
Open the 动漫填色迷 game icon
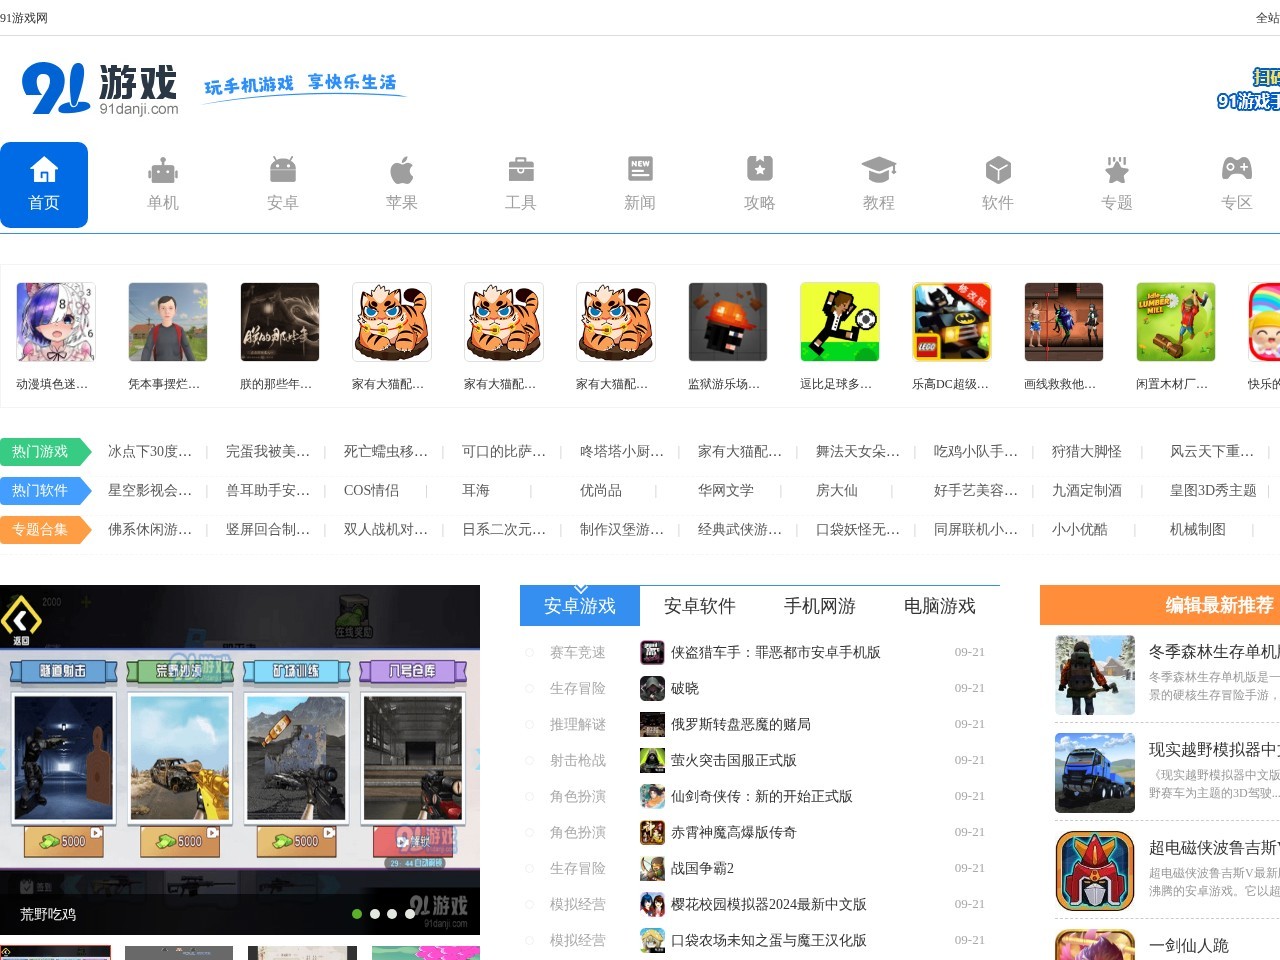pos(56,322)
